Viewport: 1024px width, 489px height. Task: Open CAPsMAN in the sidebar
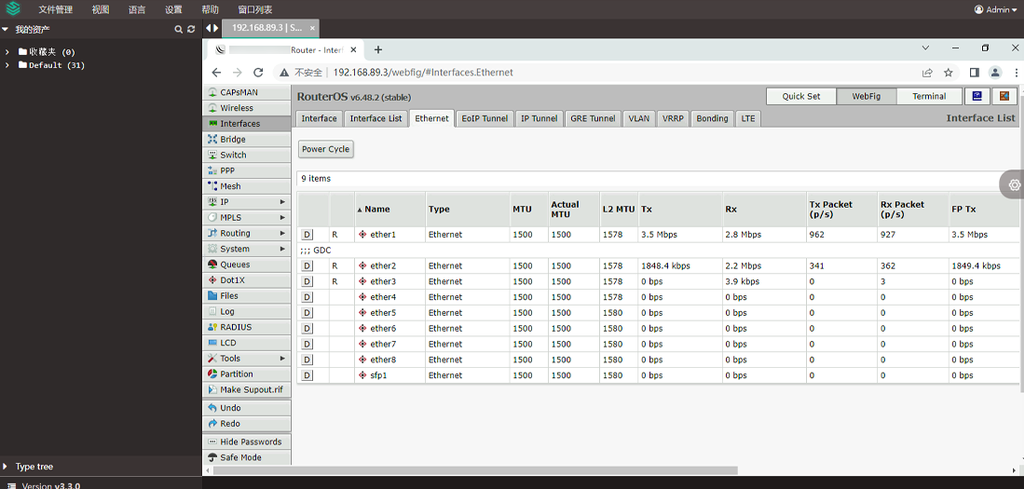pos(246,92)
